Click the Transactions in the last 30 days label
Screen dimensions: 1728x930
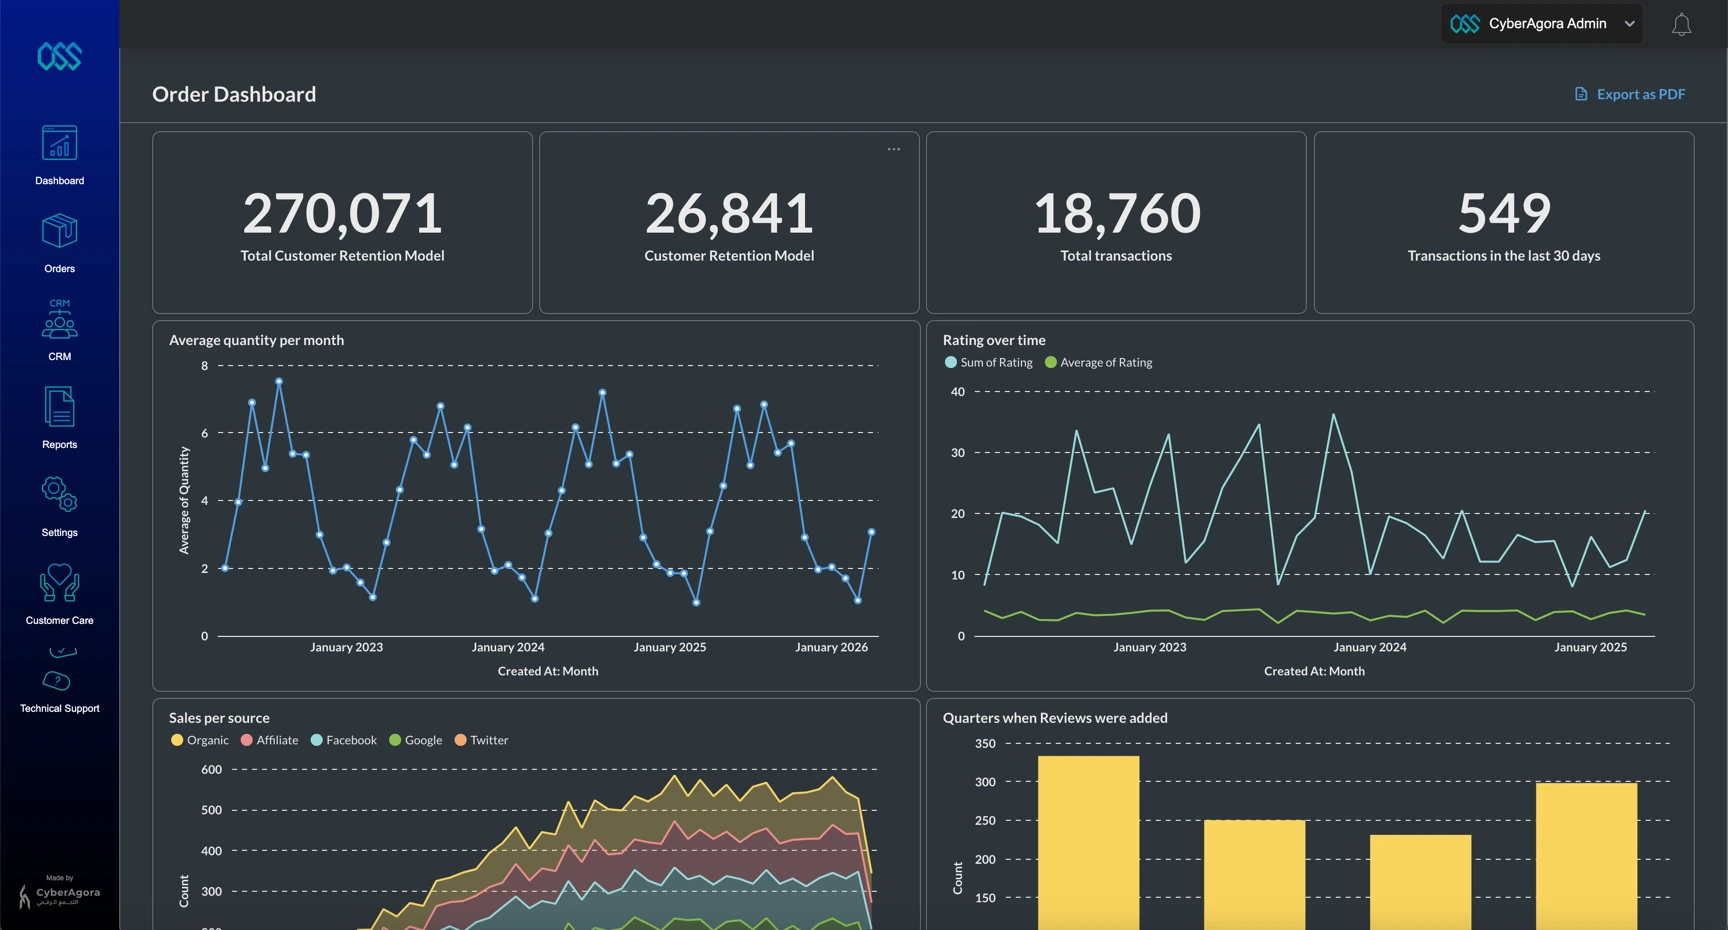[x=1504, y=256]
